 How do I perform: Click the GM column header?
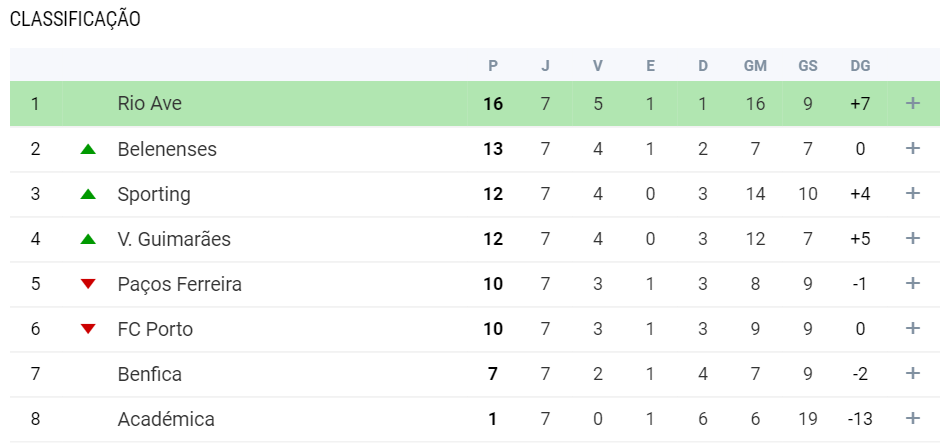tap(755, 66)
